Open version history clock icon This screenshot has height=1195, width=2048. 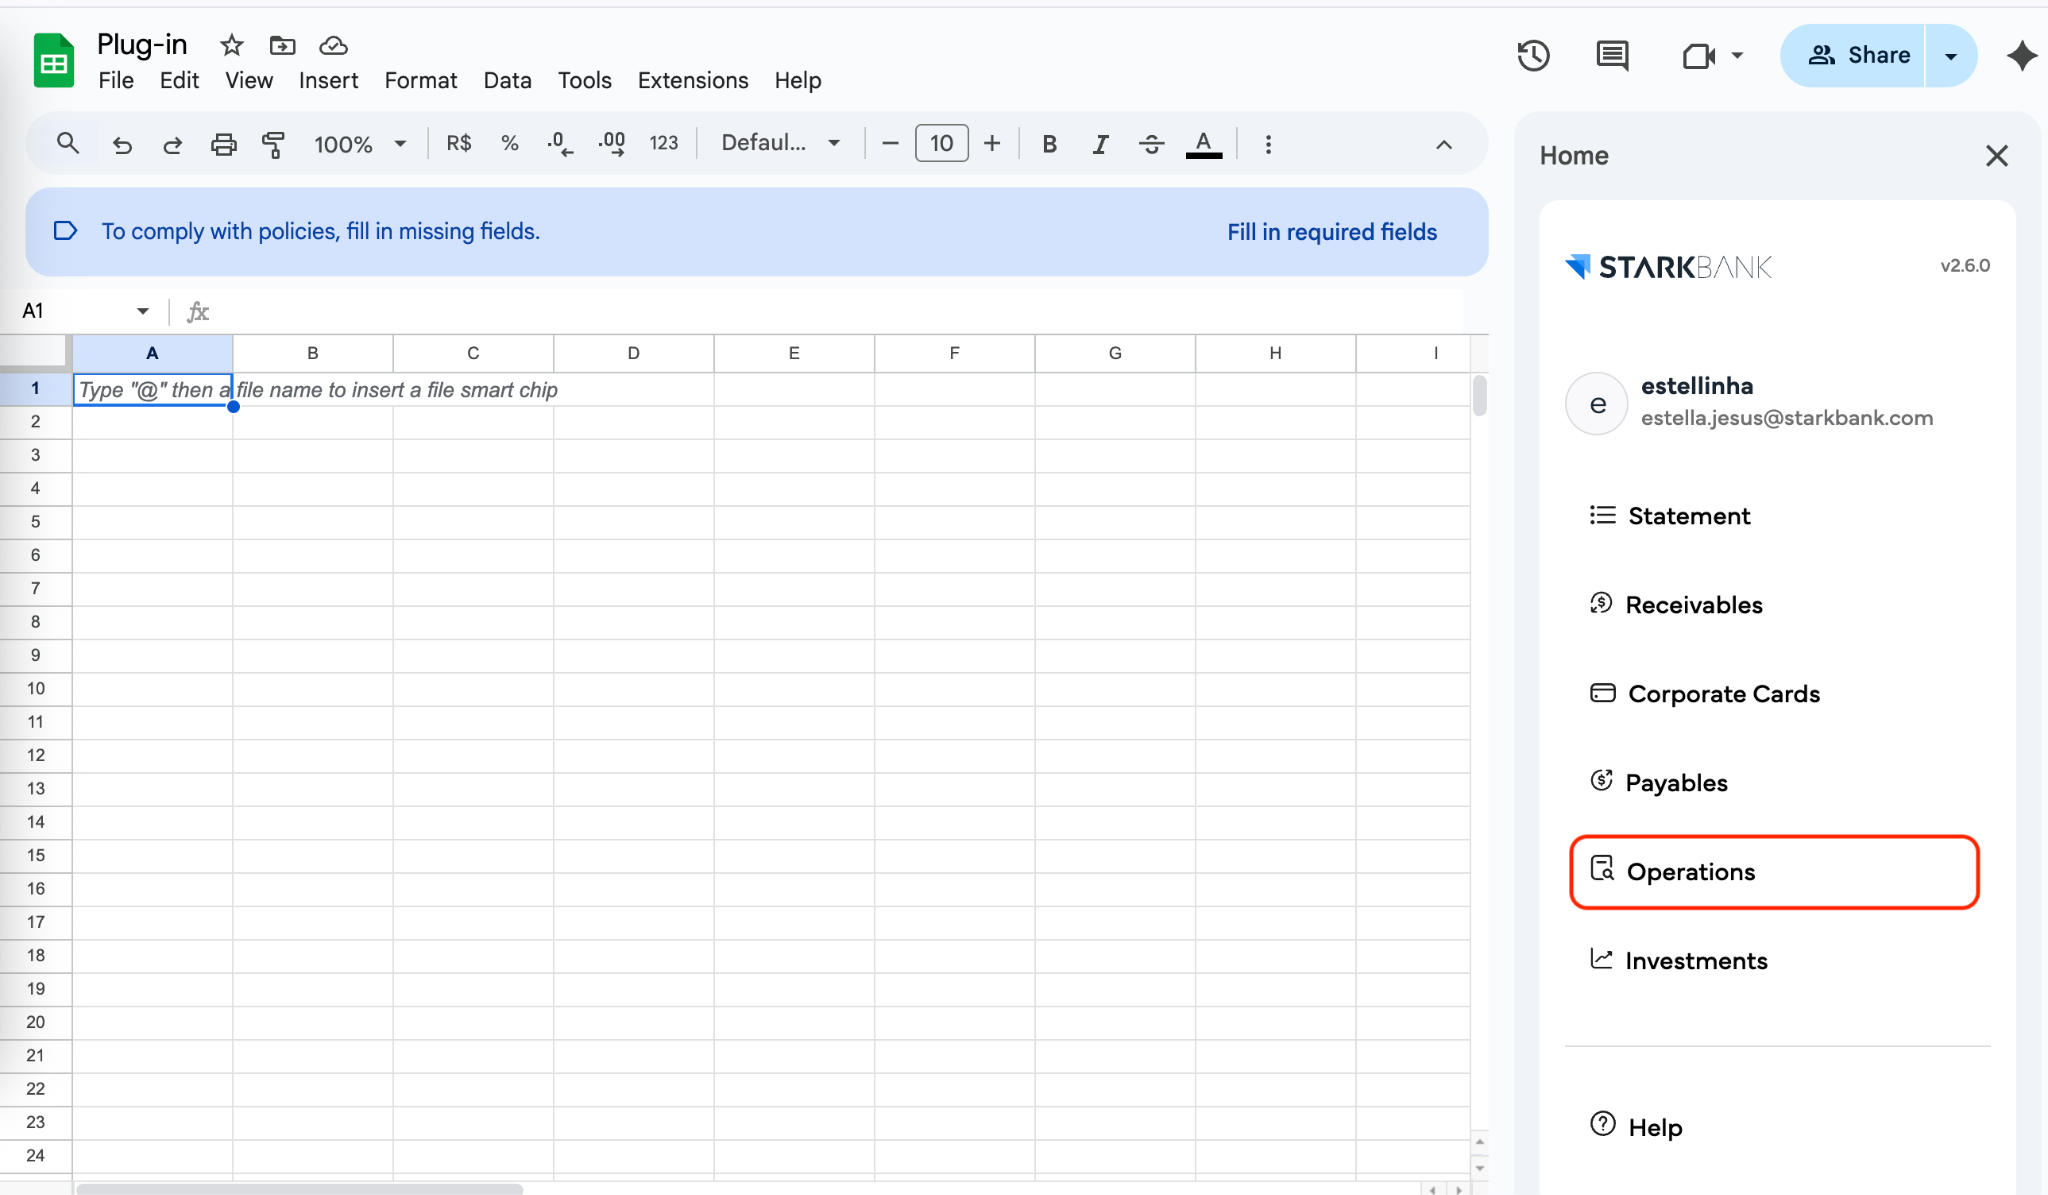pyautogui.click(x=1533, y=56)
